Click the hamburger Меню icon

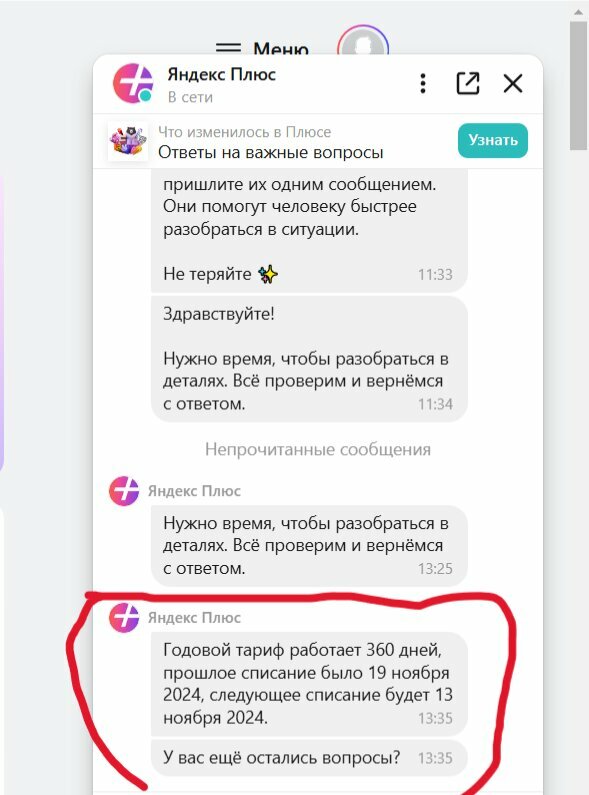click(228, 48)
